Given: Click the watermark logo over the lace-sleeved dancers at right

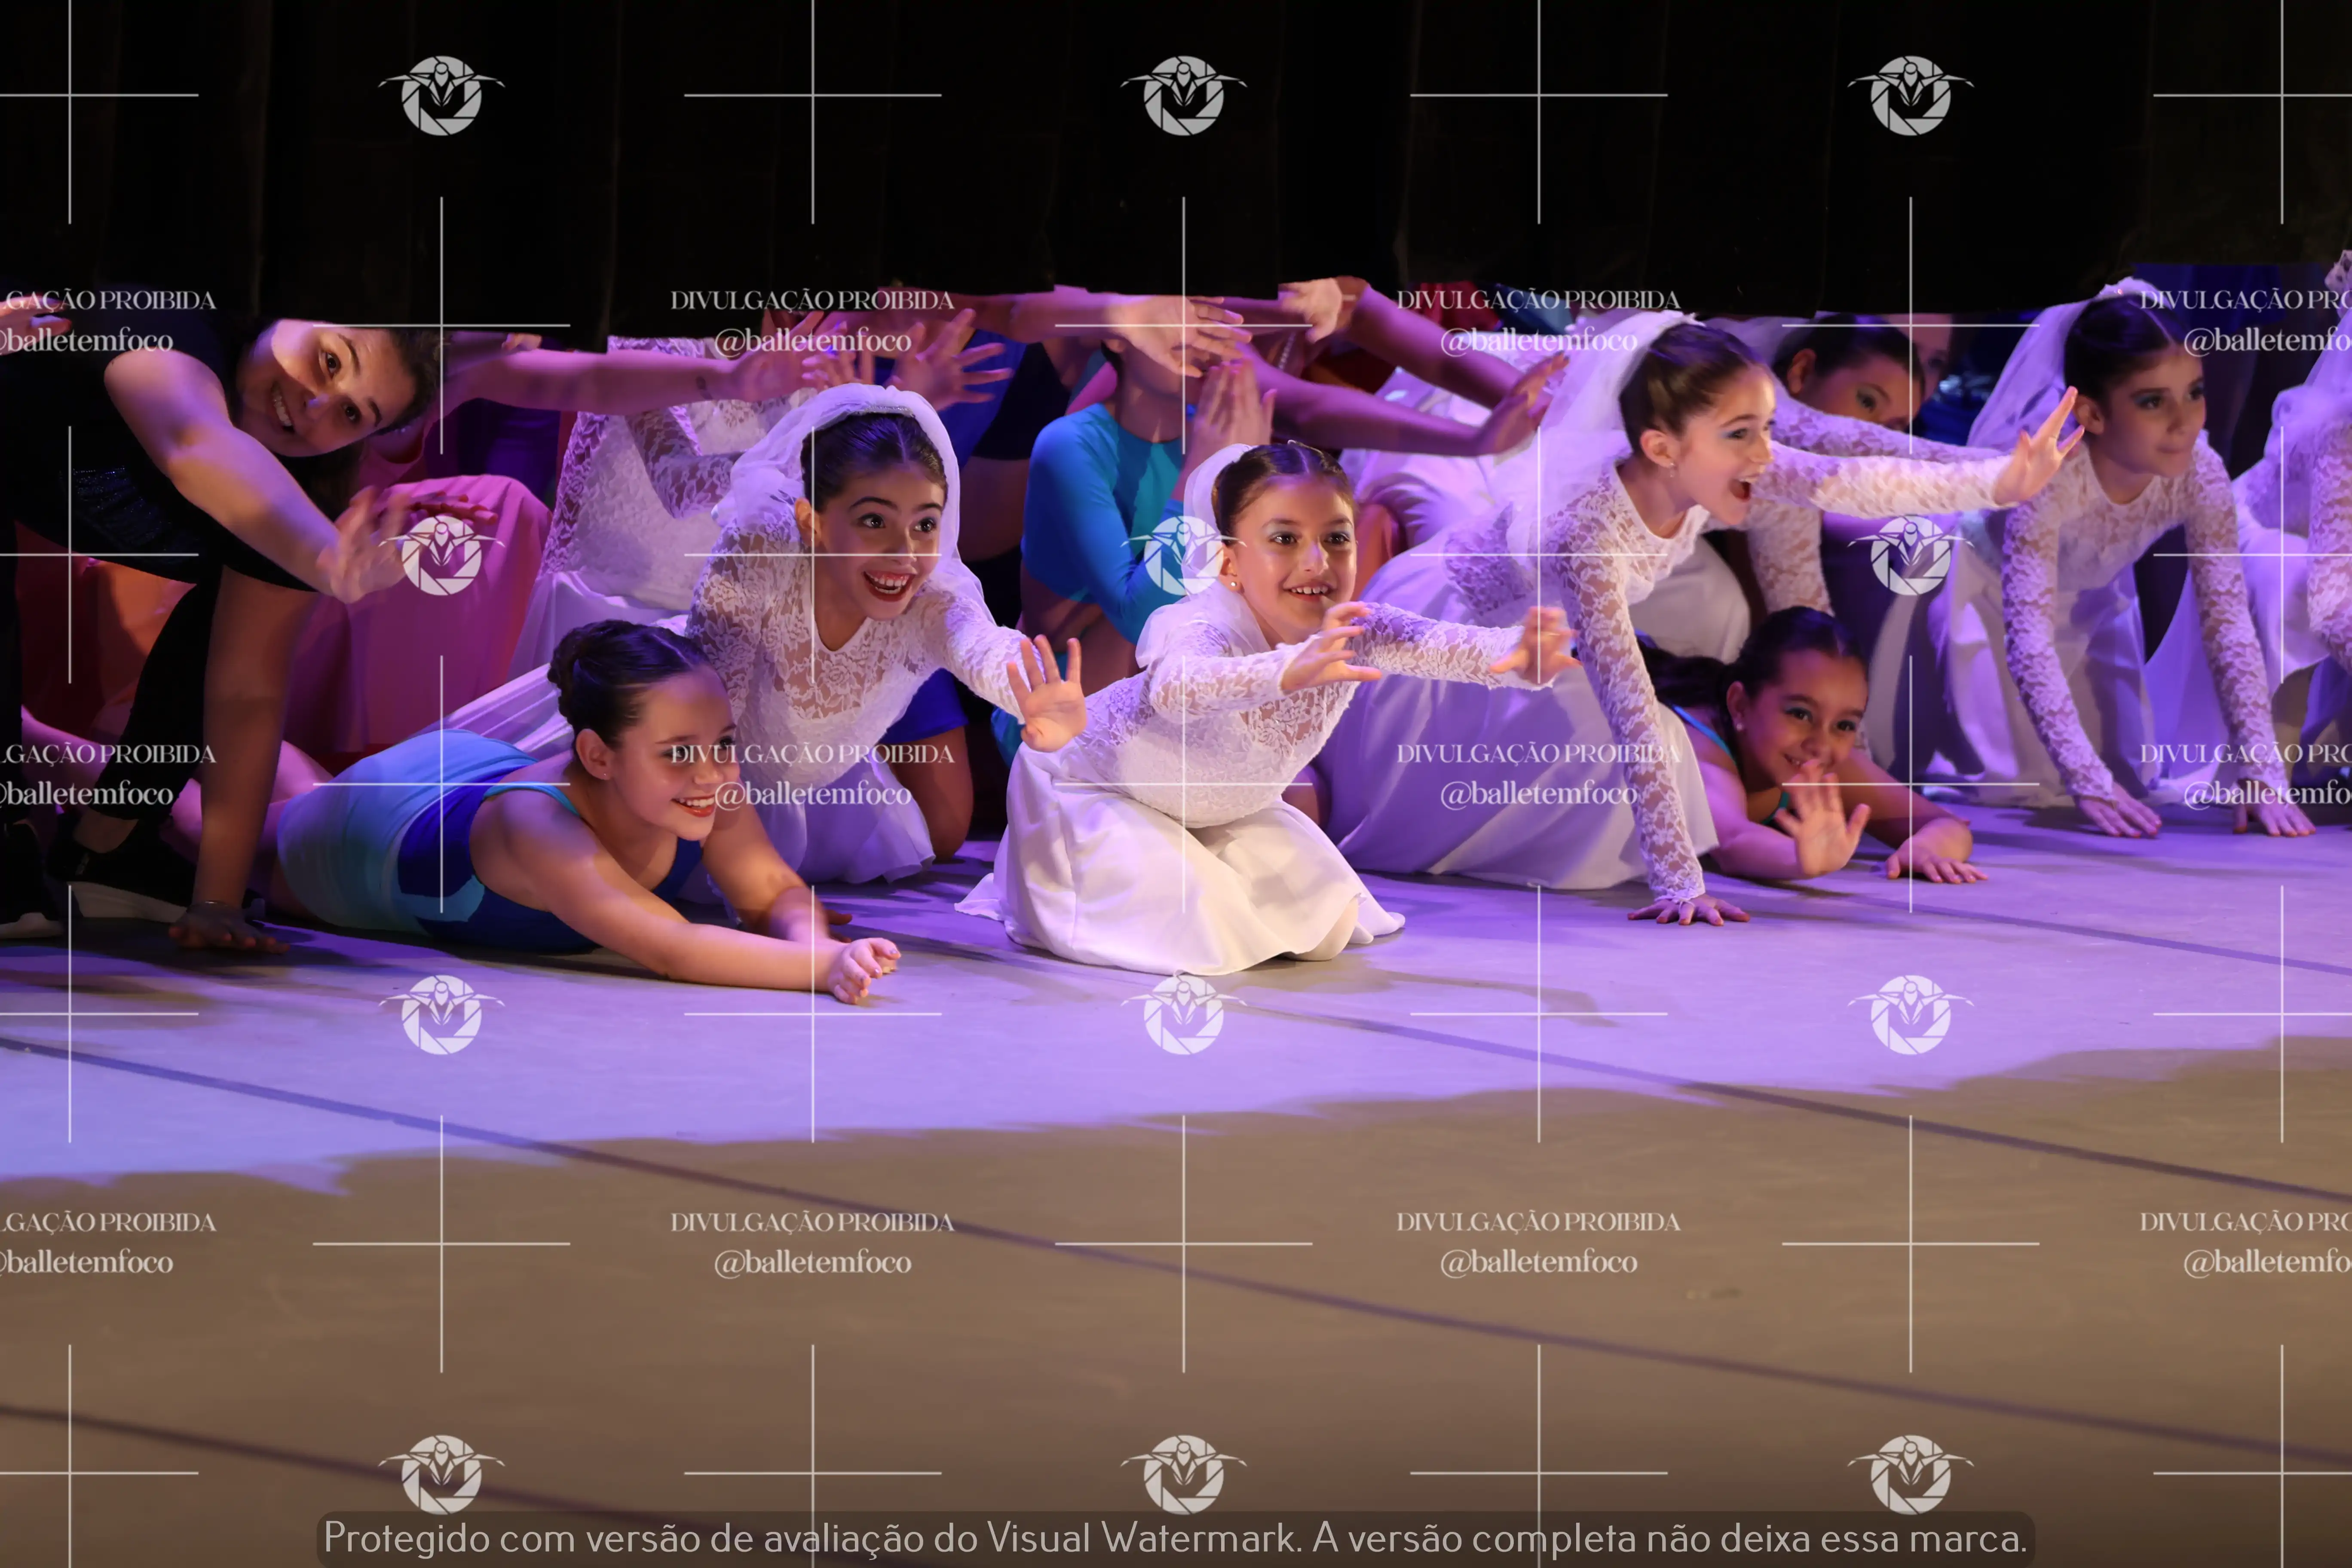Looking at the screenshot, I should click(x=1910, y=555).
